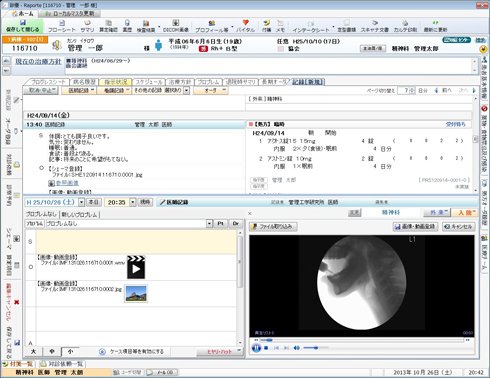490x378 pixels.
Task: Open the ヒヤリ・ハット dropdown button
Action: [x=219, y=352]
